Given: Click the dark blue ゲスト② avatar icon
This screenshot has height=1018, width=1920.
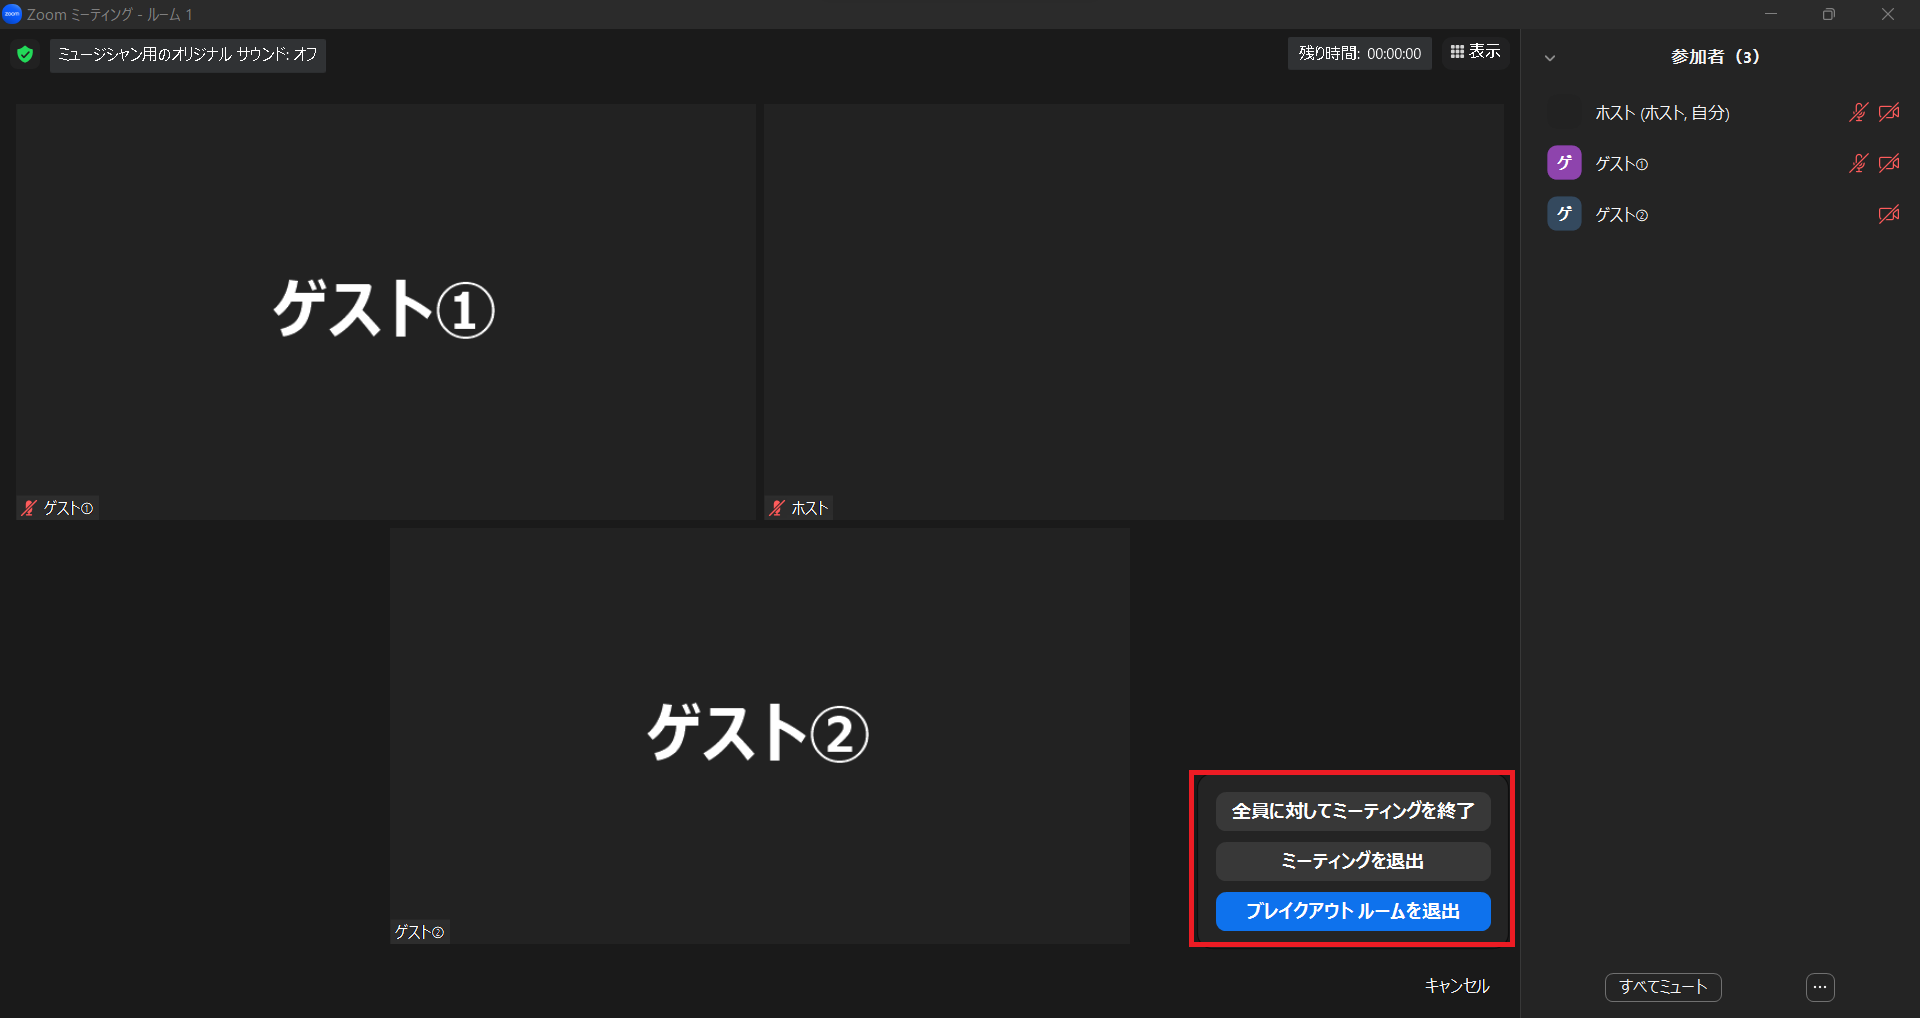Looking at the screenshot, I should (1564, 214).
